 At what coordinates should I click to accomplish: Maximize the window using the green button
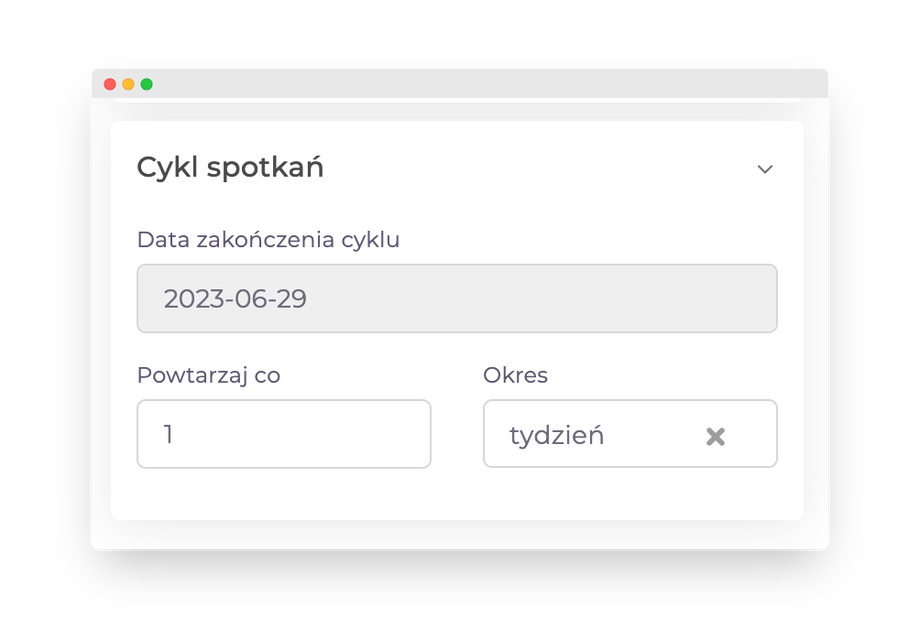[146, 84]
